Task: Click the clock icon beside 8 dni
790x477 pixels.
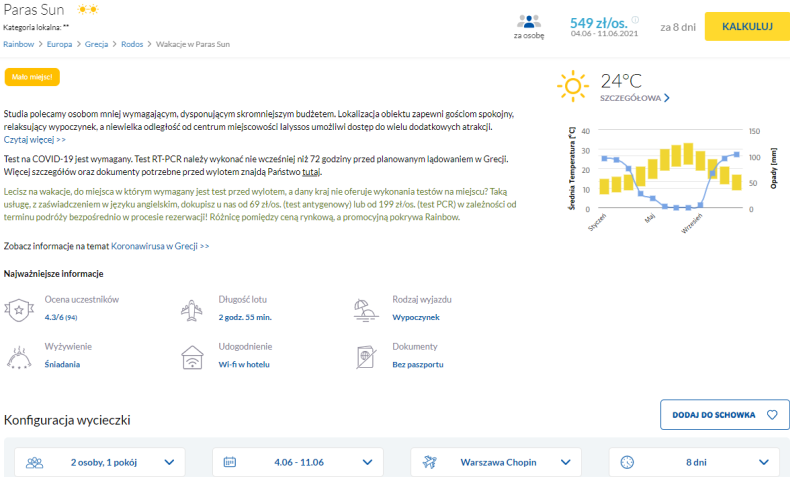Action: [627, 462]
